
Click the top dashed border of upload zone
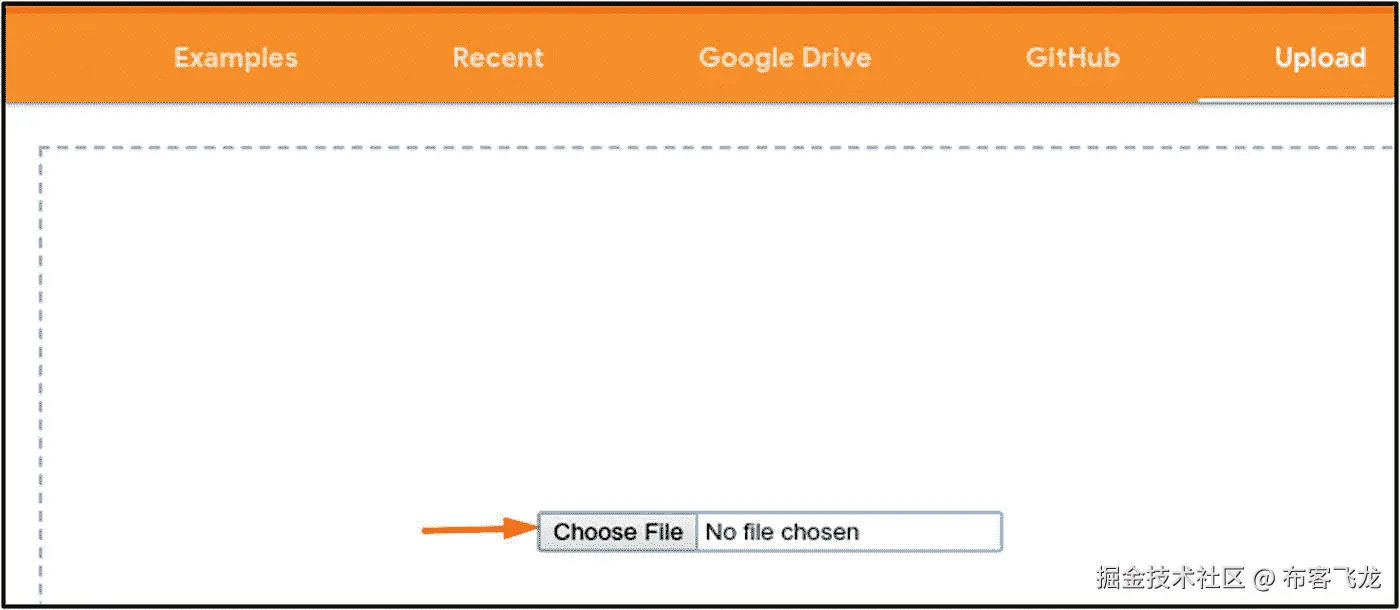pyautogui.click(x=700, y=148)
